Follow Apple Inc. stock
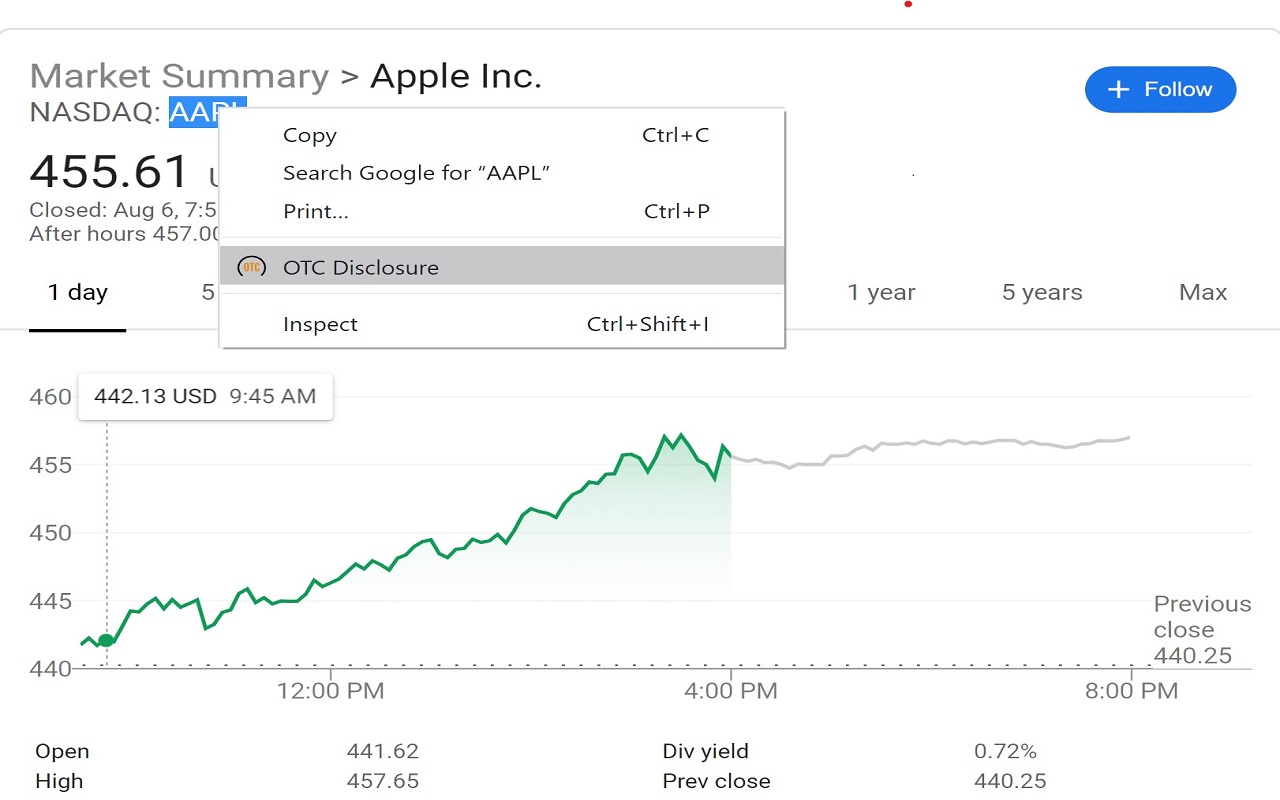 coord(1160,89)
